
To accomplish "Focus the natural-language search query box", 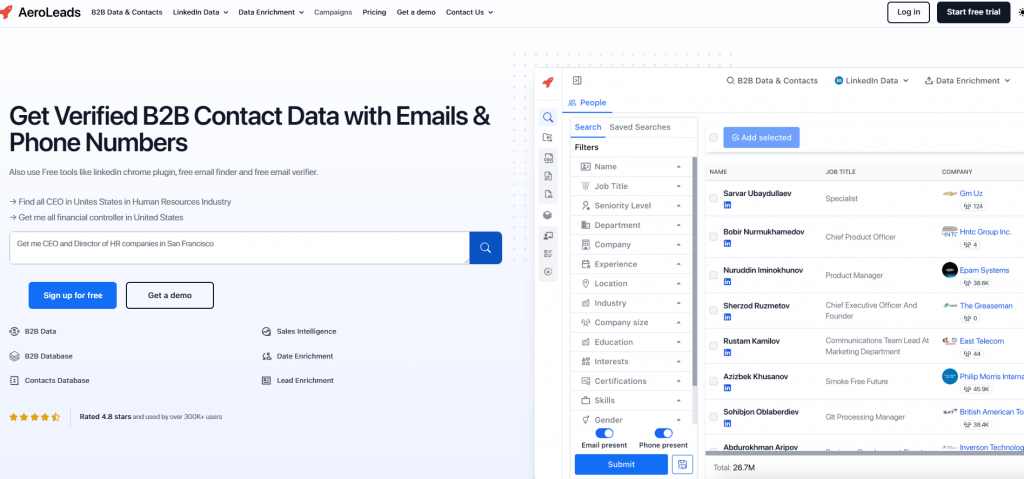I will point(239,248).
